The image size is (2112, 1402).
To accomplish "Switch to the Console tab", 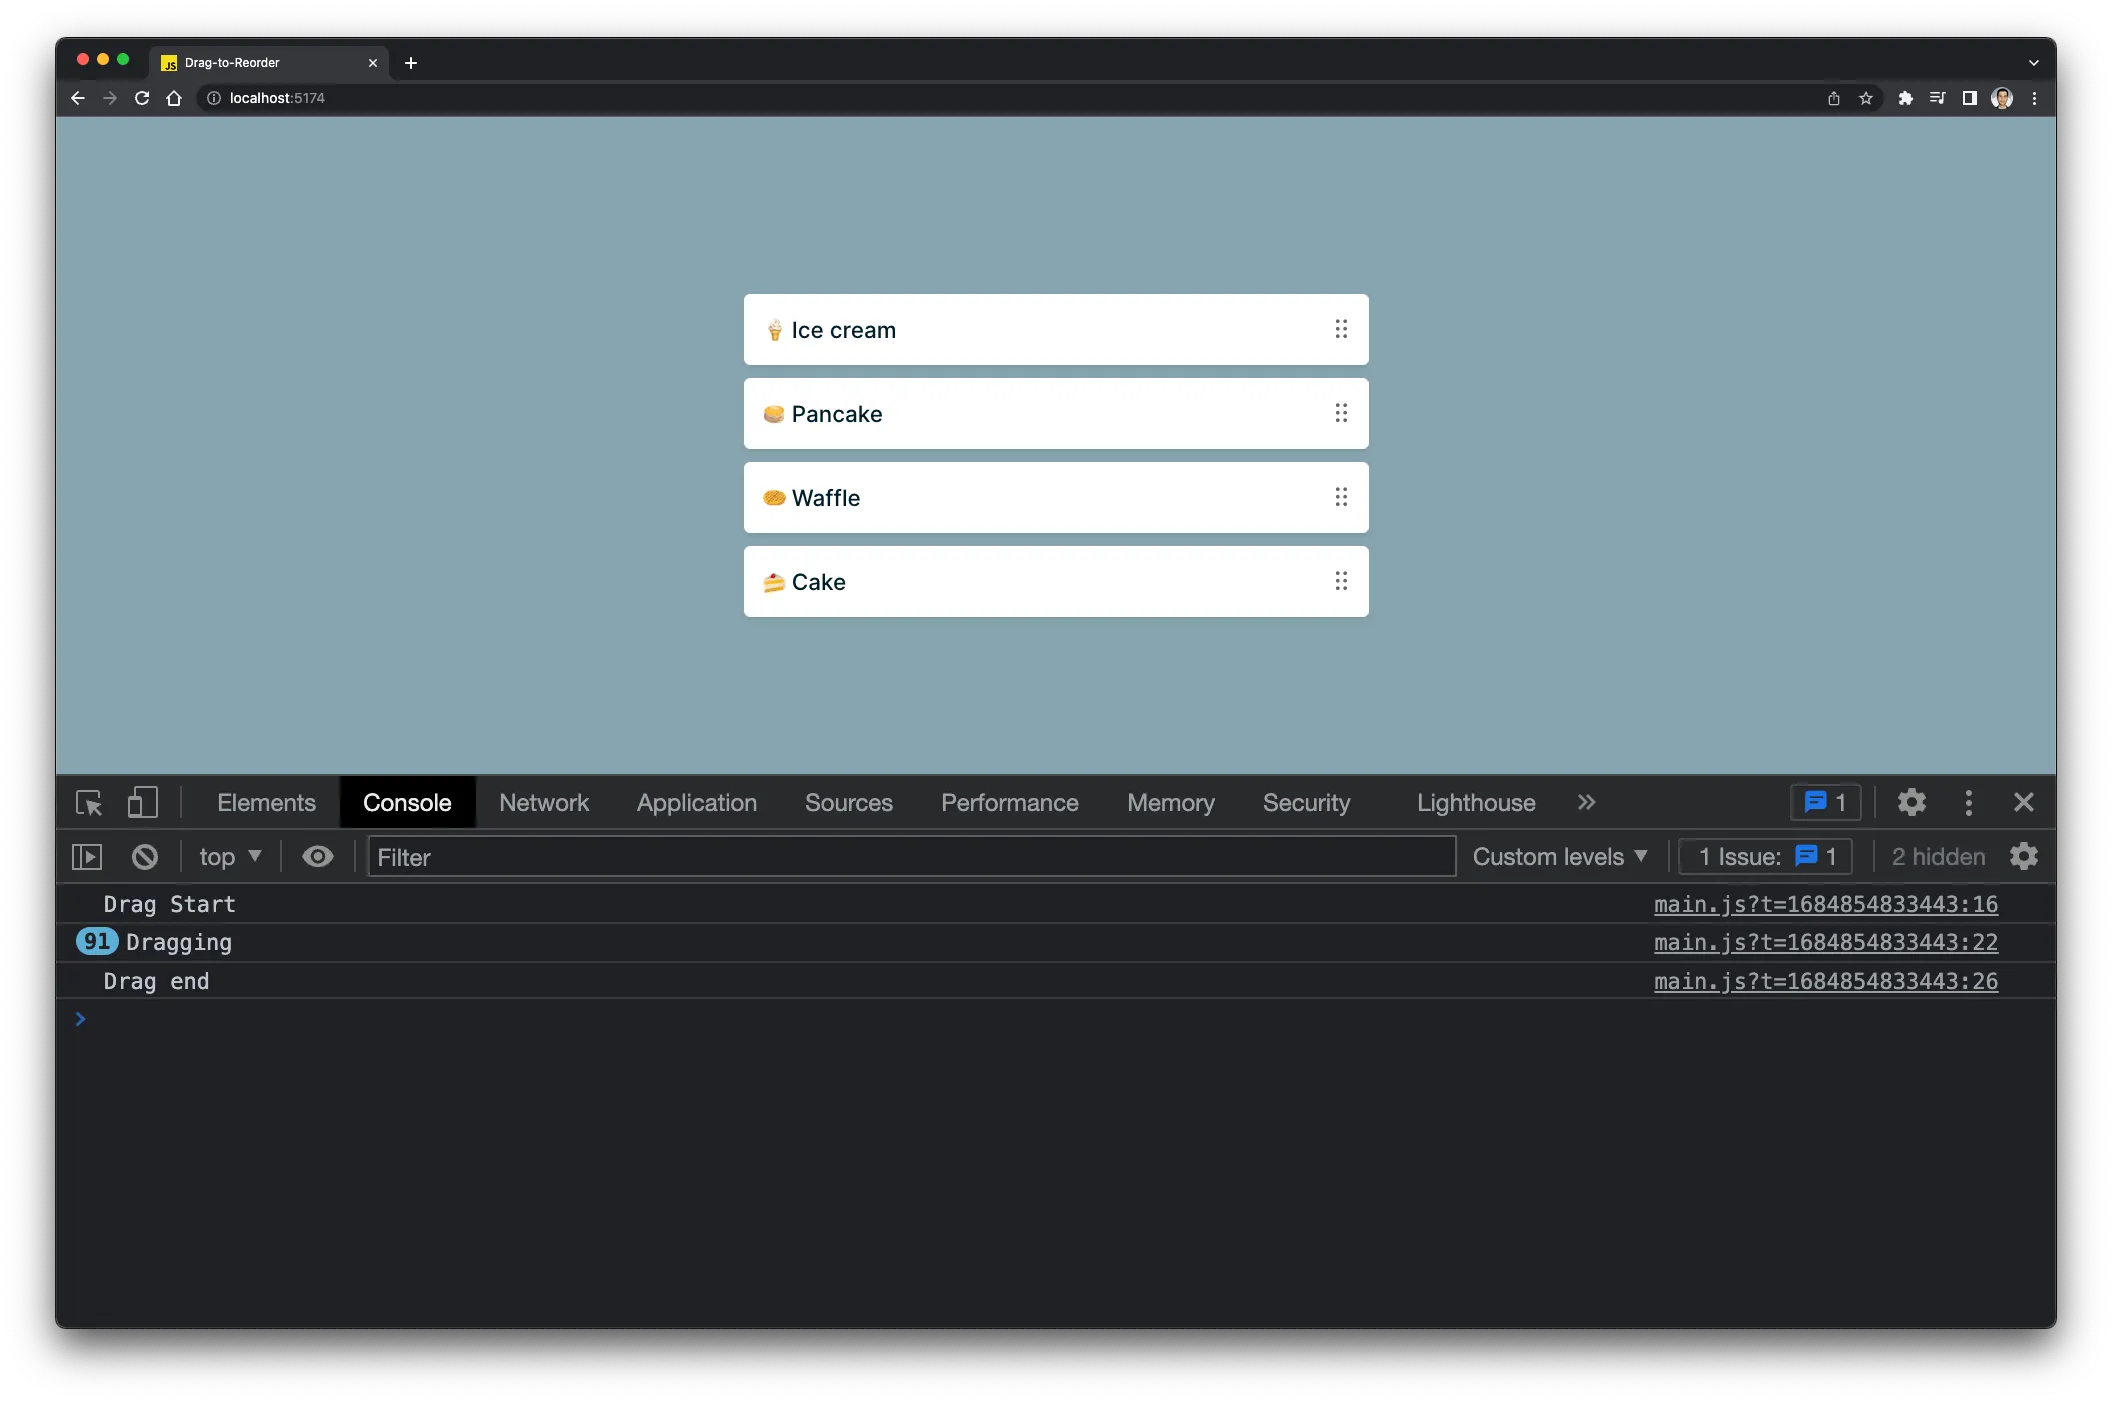I will click(x=407, y=803).
